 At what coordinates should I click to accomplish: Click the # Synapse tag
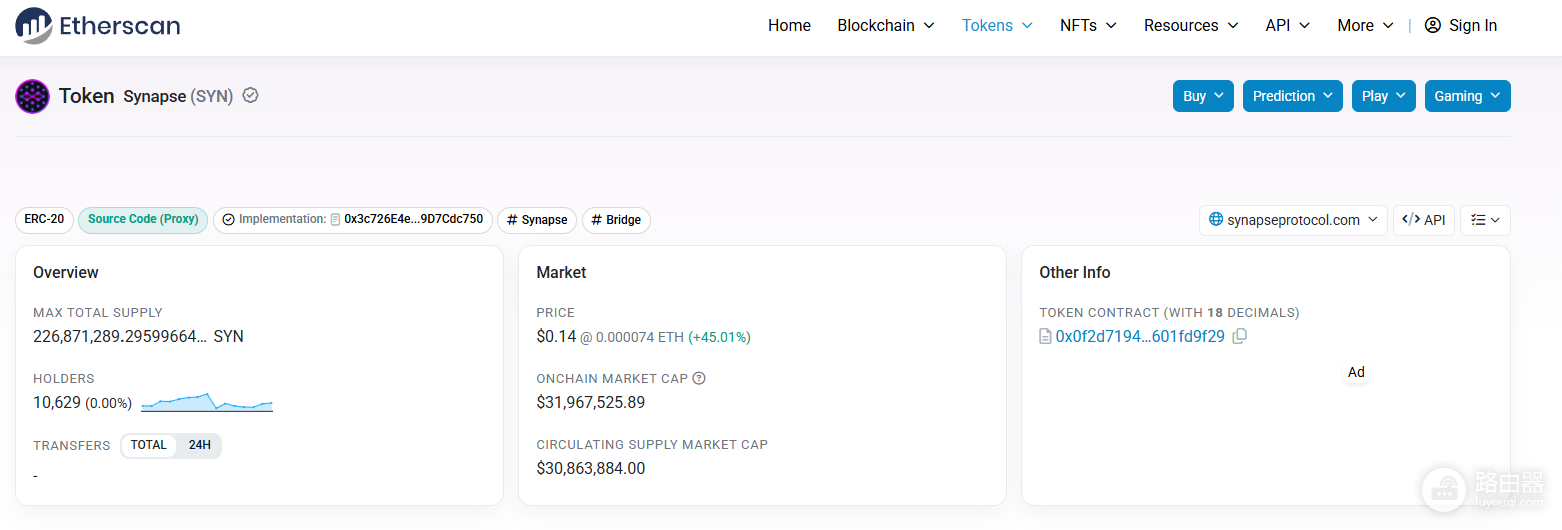tap(537, 220)
